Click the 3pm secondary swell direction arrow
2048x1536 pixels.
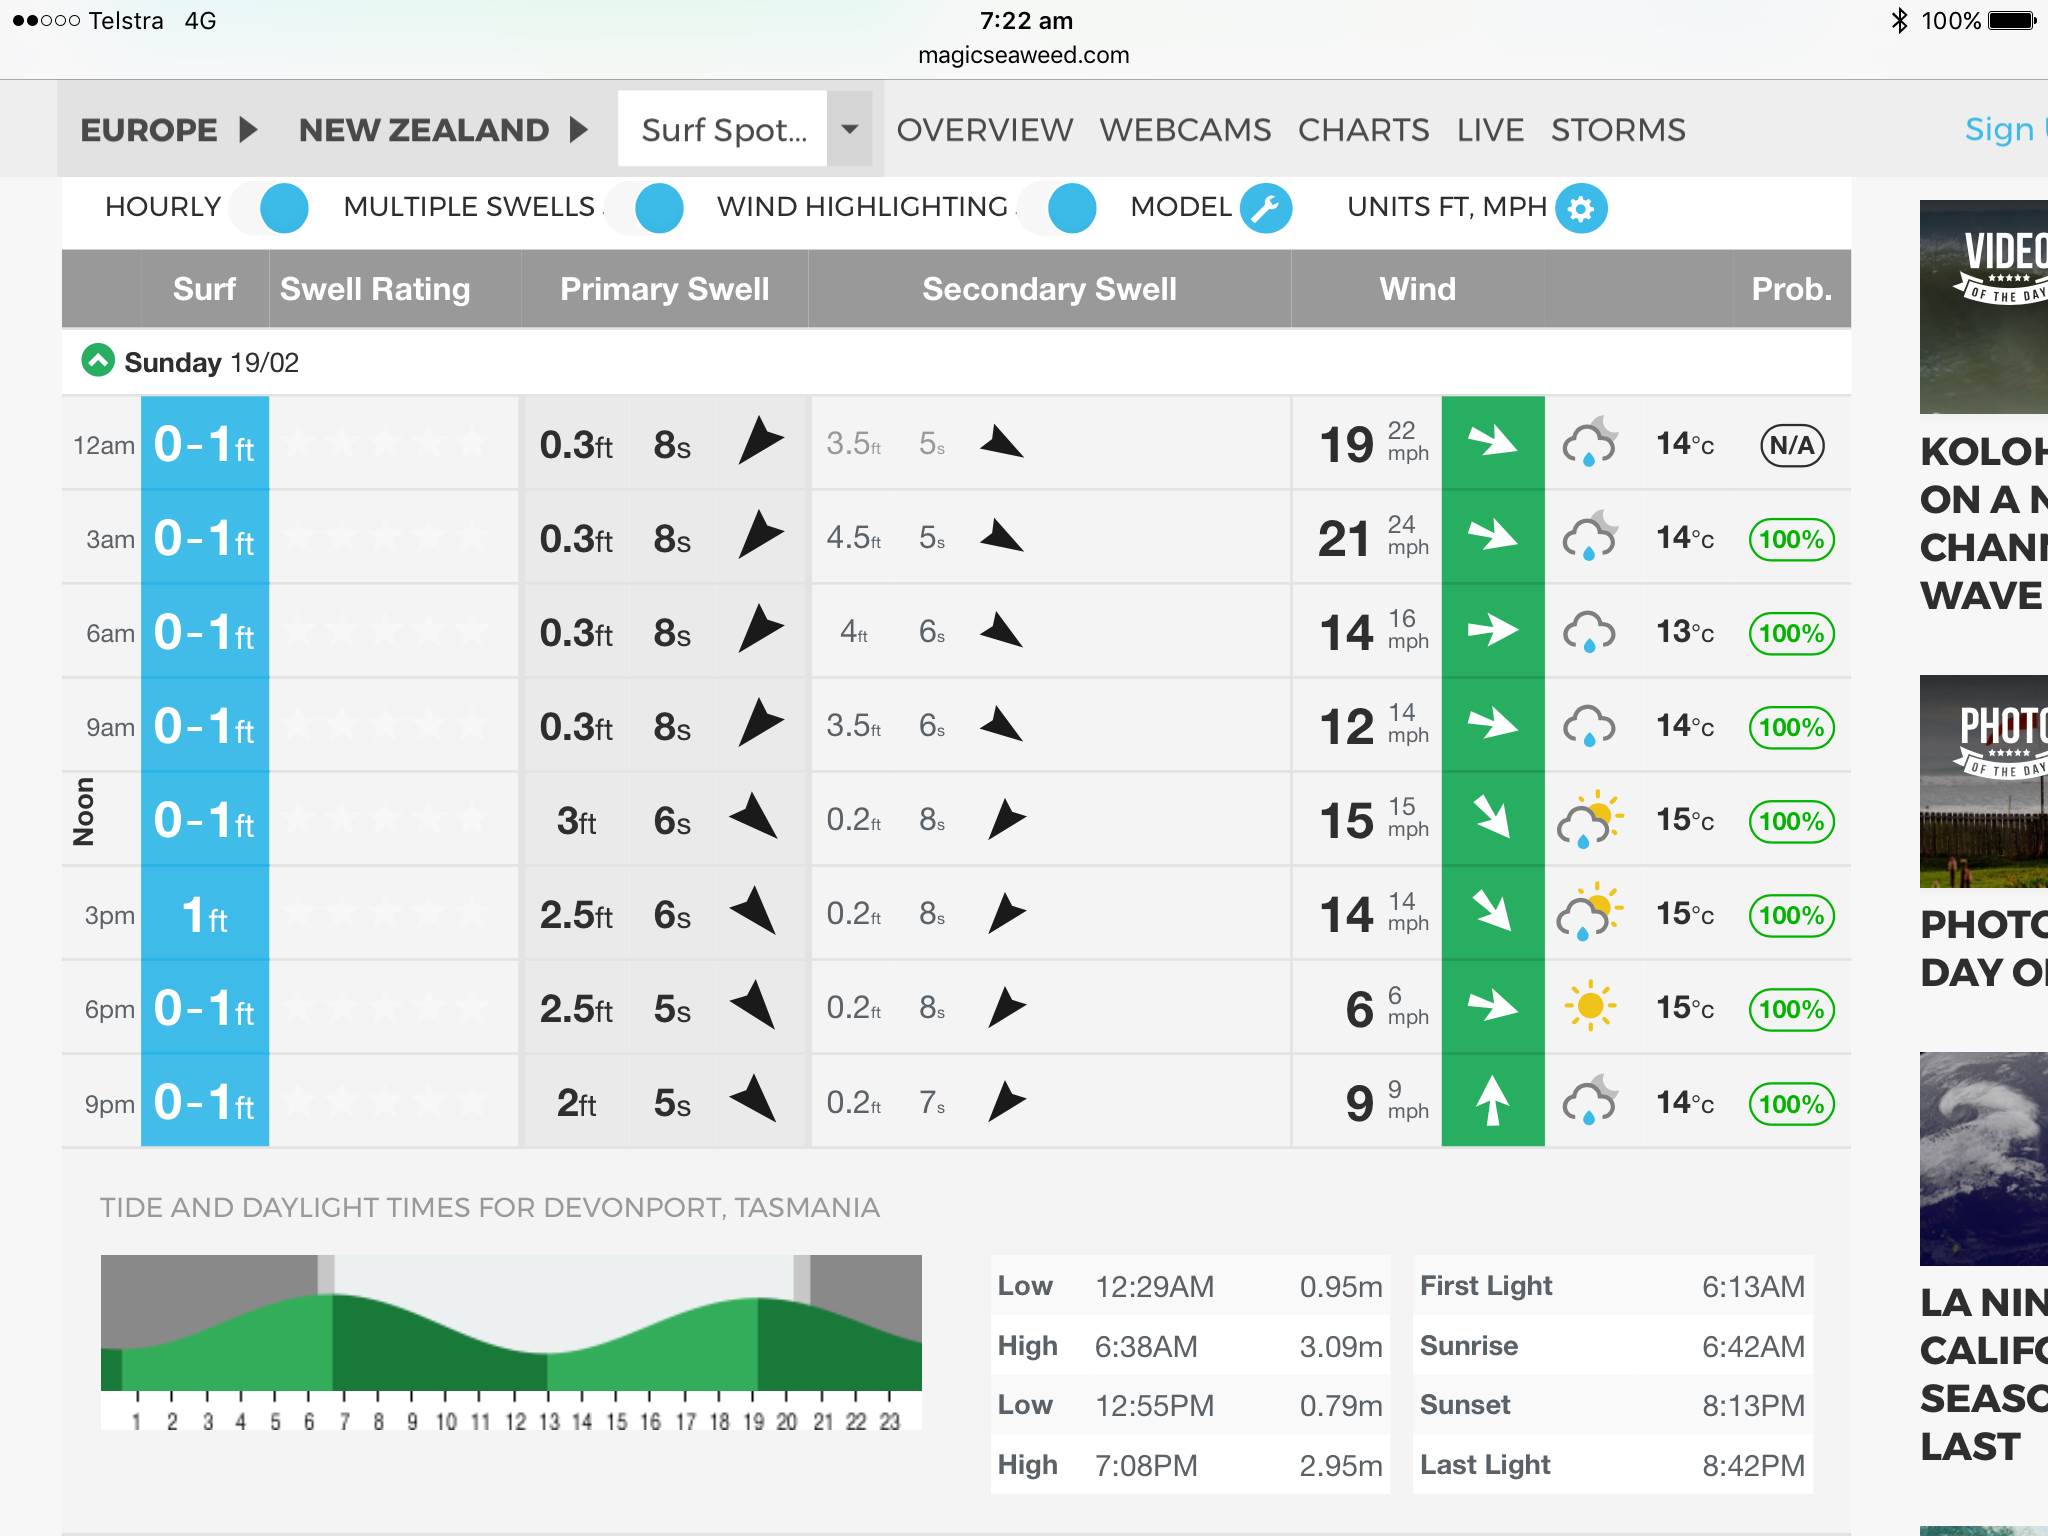tap(1005, 913)
